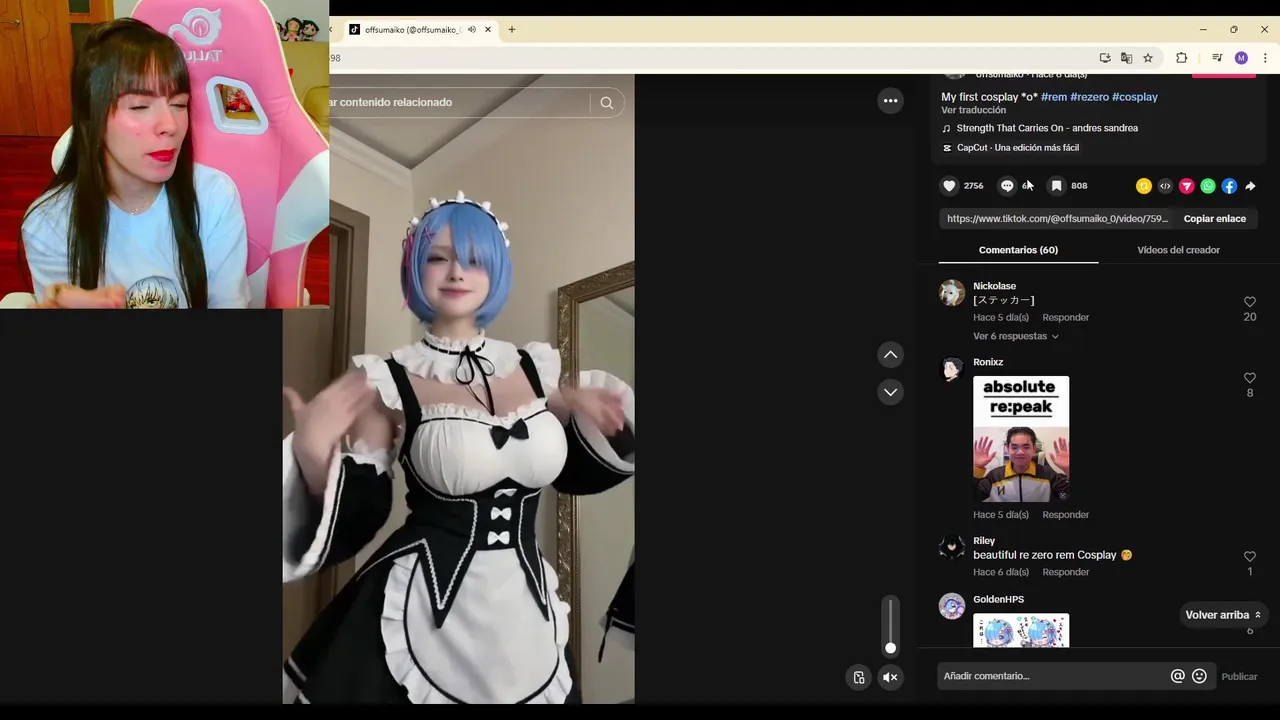
Task: Install the app via address bar icon
Action: (1105, 58)
